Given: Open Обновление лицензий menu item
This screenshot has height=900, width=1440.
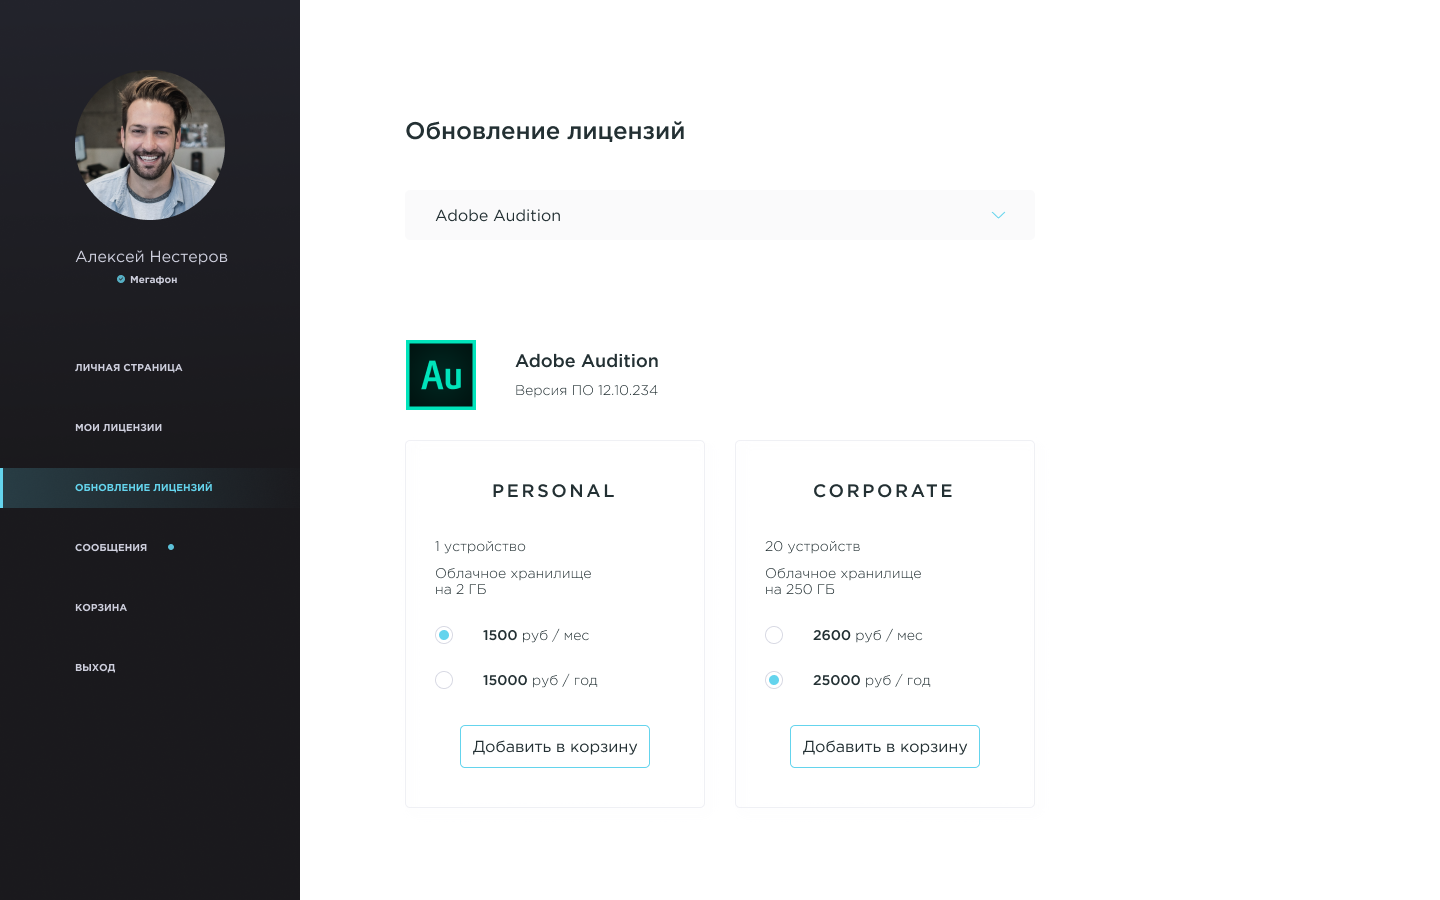Looking at the screenshot, I should coord(144,488).
